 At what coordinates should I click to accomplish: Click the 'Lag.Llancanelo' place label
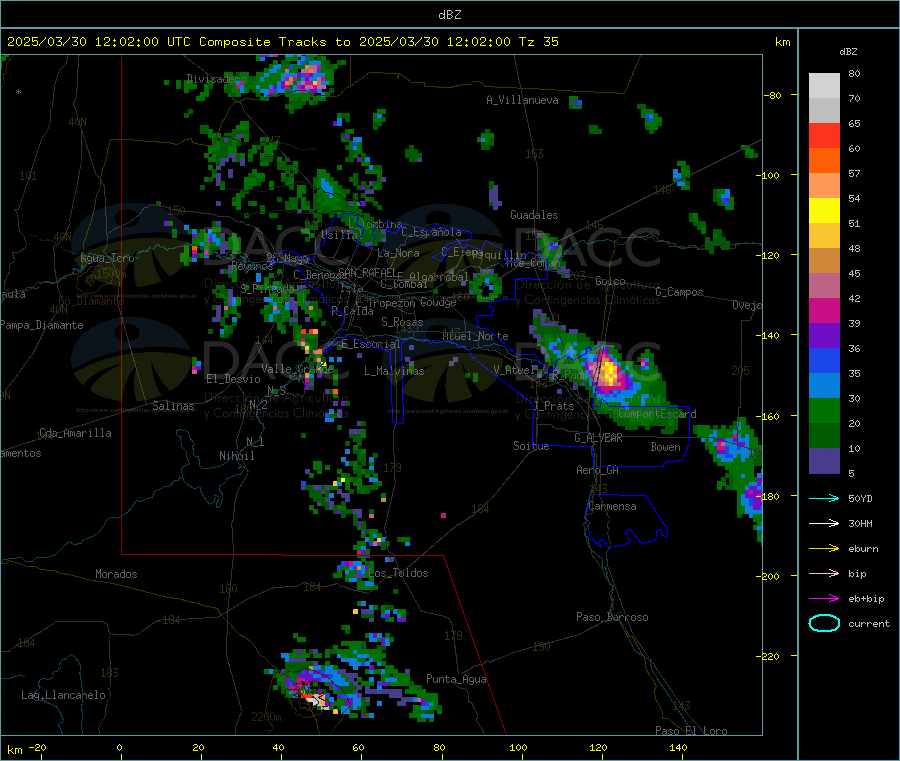(63, 695)
